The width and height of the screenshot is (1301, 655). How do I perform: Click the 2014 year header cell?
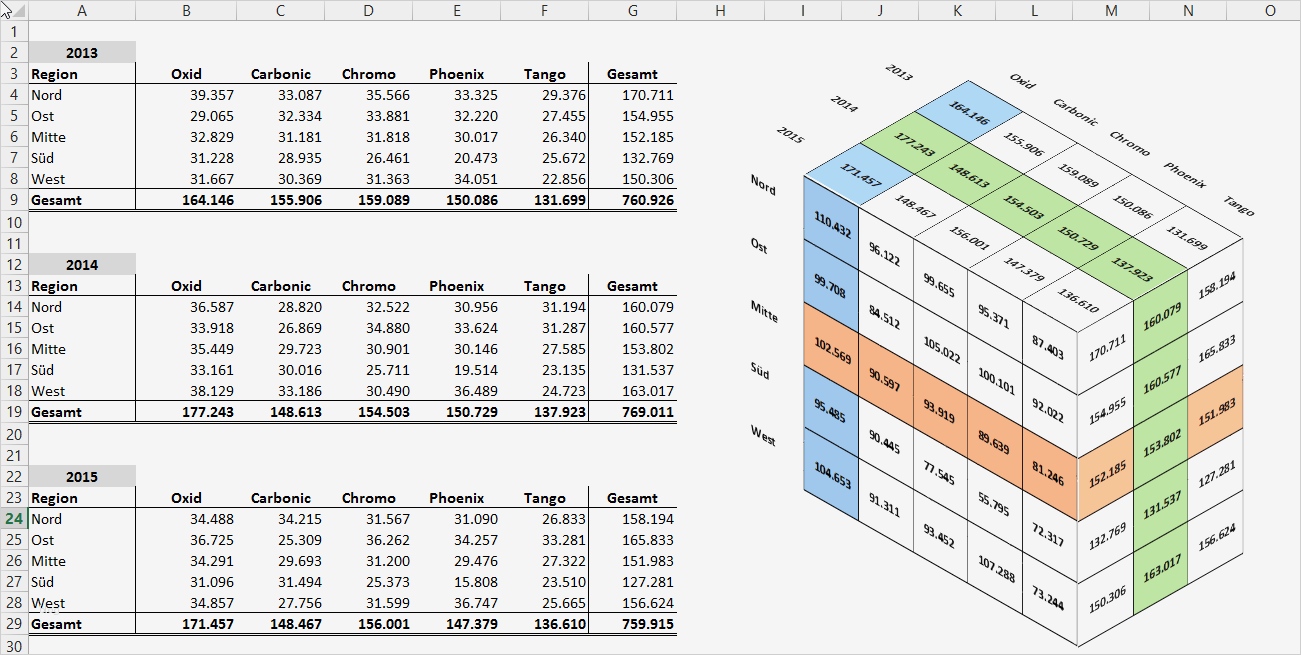(x=82, y=264)
